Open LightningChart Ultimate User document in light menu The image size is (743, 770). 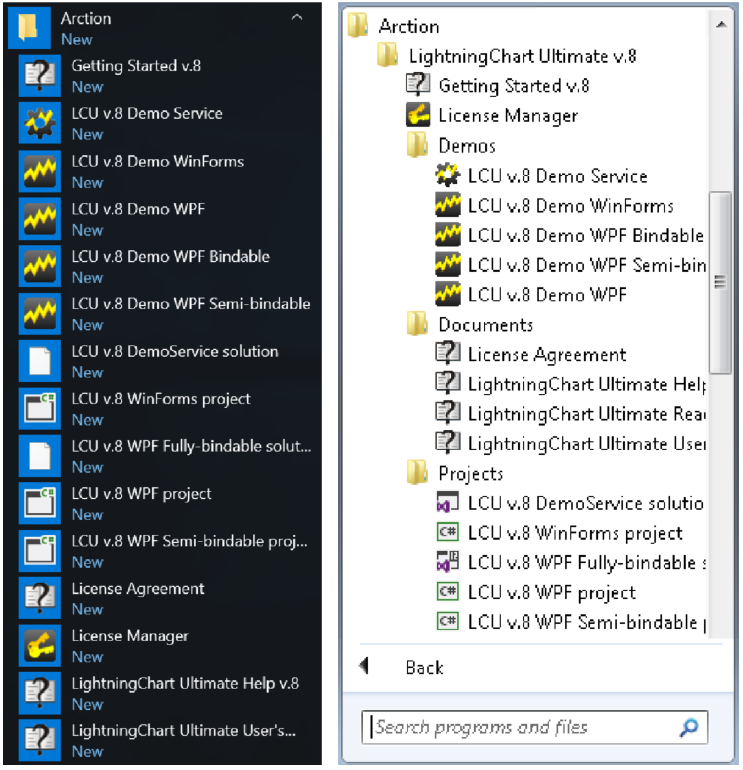point(587,443)
